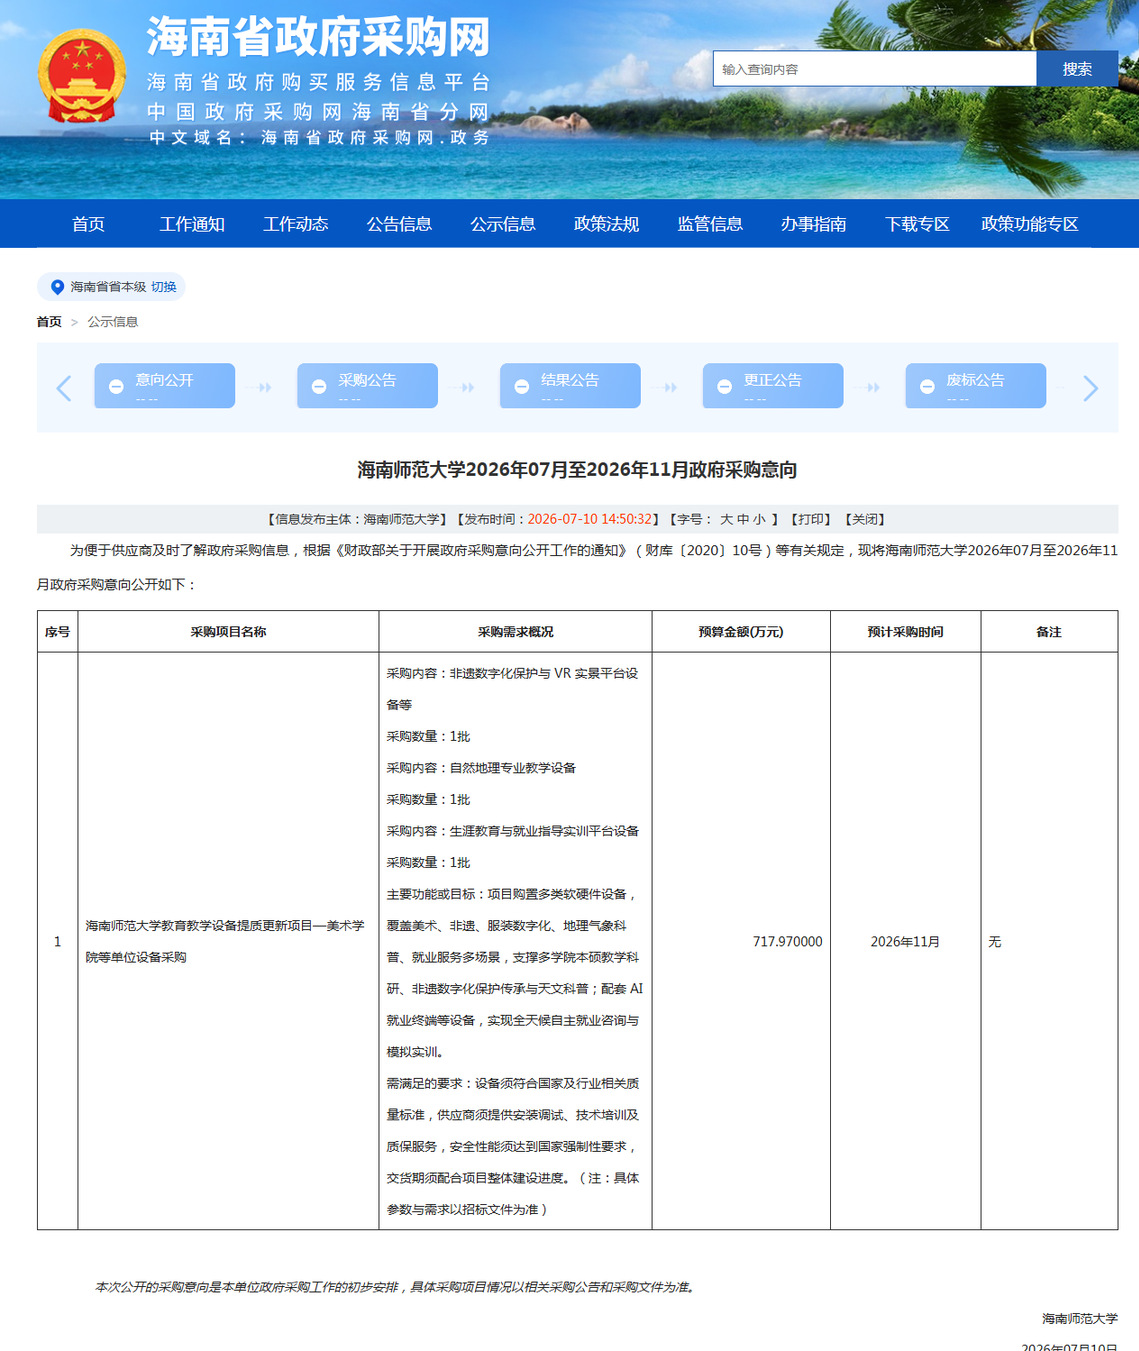This screenshot has height=1351, width=1139.
Task: Click the left carousel arrow
Action: 64,388
